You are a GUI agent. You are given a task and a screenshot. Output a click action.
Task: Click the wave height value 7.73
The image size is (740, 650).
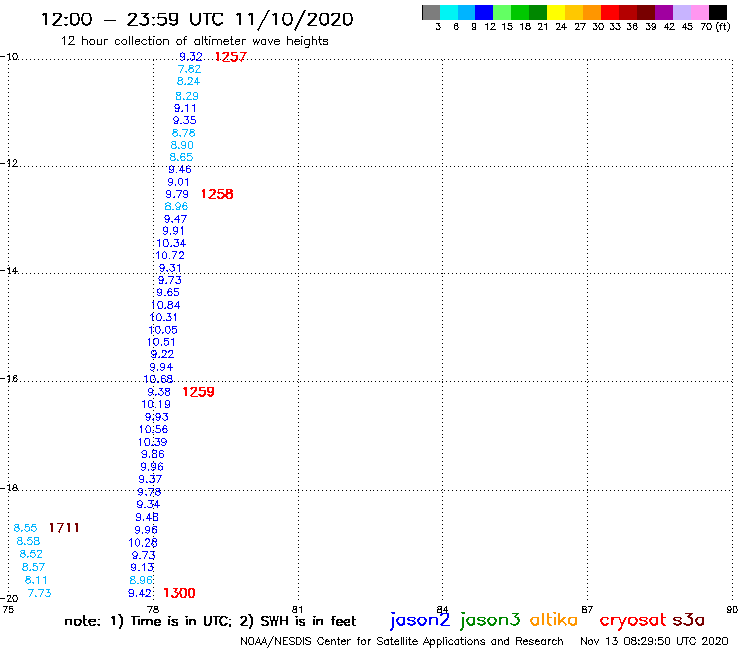tap(39, 593)
